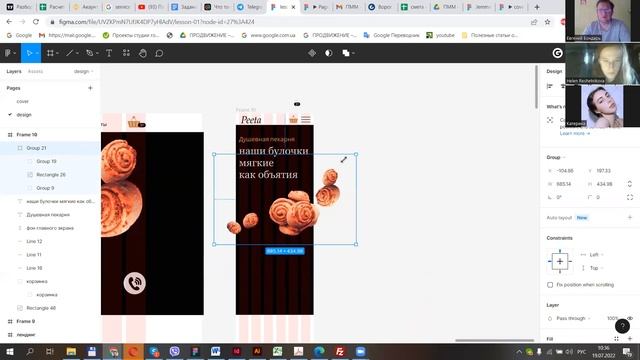Select the Comment tool

click(159, 53)
